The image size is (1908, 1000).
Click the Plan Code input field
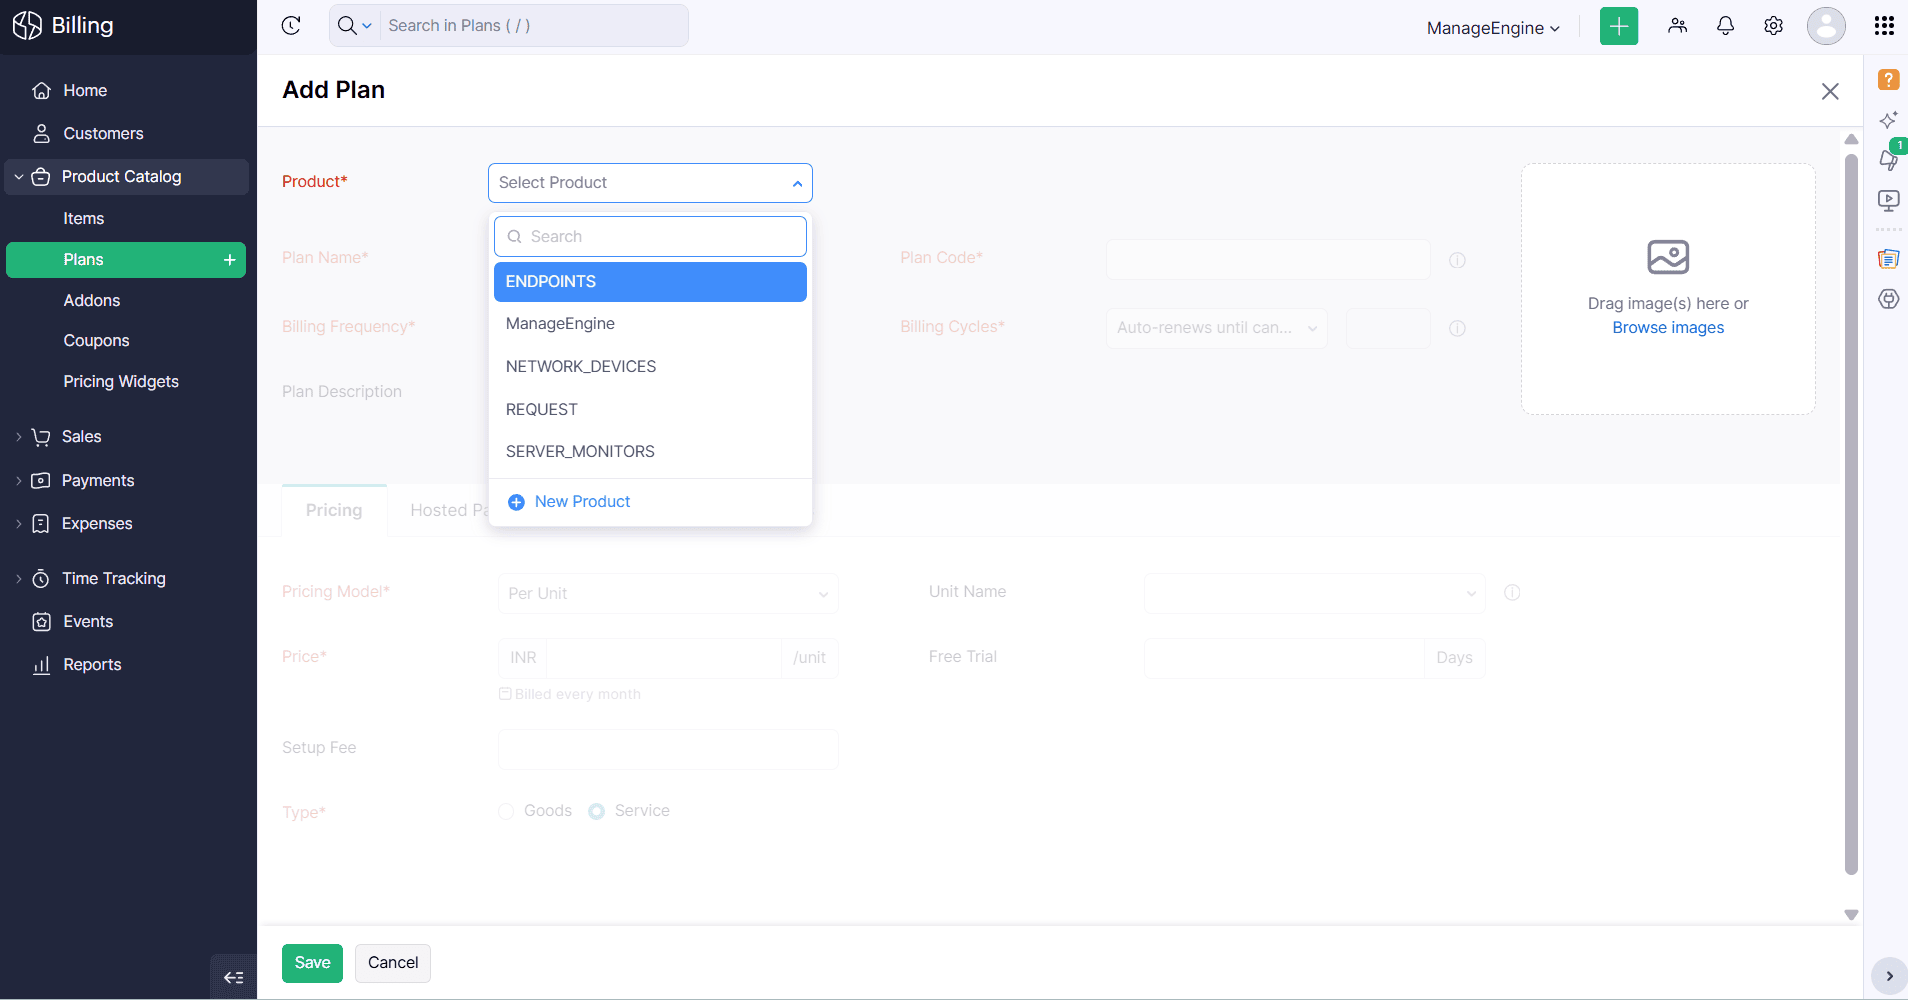pyautogui.click(x=1268, y=260)
